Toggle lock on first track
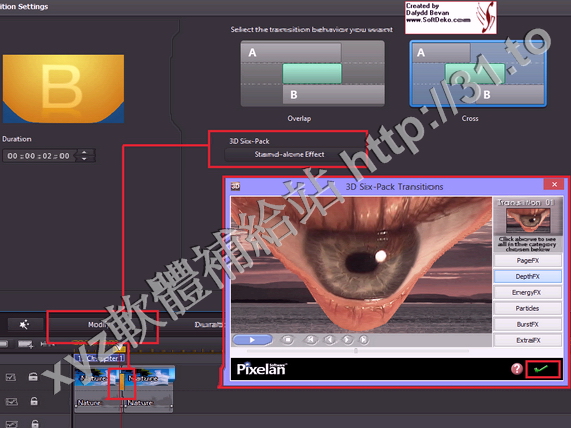The image size is (571, 428). pos(33,376)
